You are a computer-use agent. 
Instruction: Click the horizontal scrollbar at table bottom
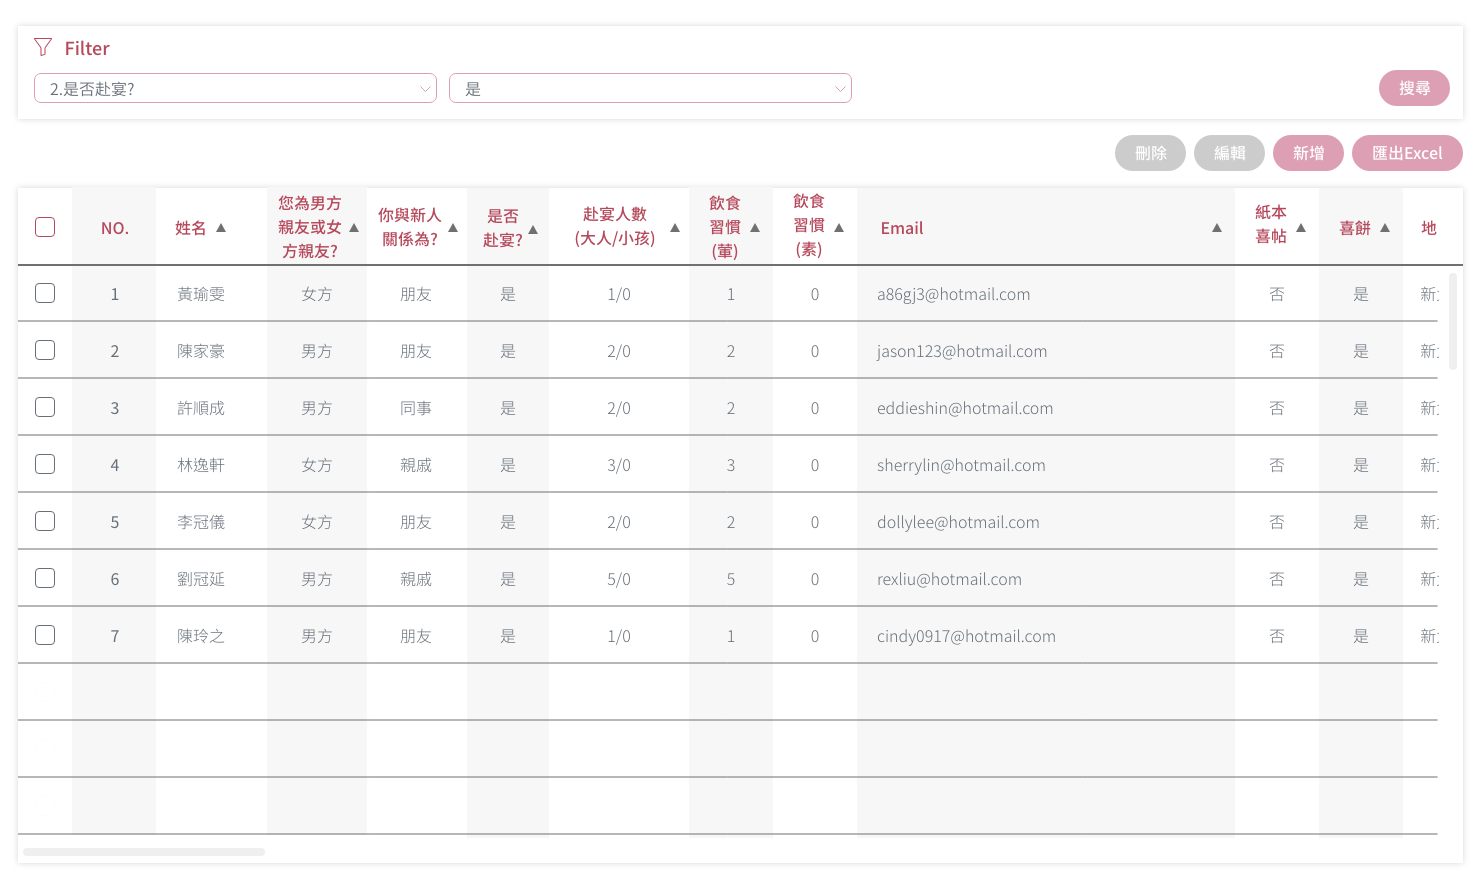[x=144, y=852]
